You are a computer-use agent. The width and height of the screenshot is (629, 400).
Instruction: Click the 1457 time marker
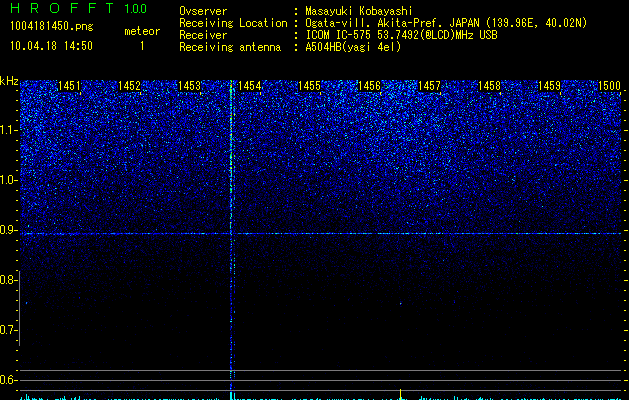pos(429,86)
